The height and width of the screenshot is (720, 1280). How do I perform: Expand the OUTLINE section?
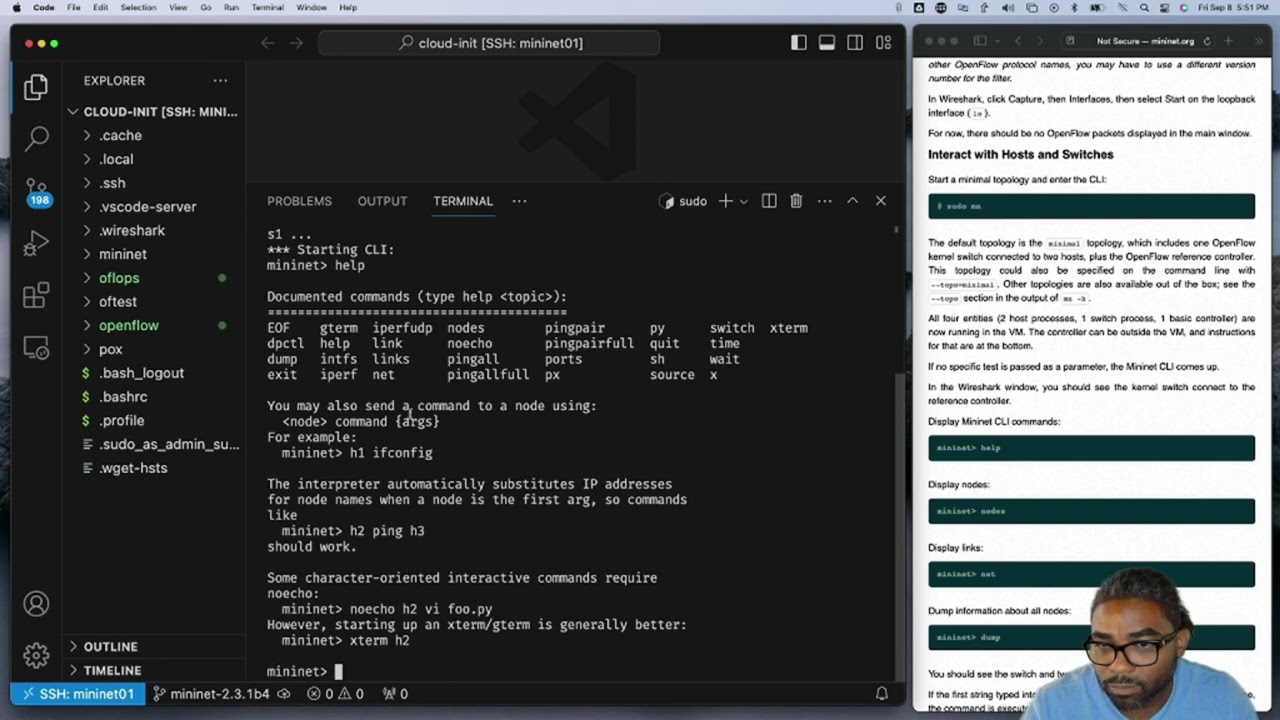(x=155, y=646)
